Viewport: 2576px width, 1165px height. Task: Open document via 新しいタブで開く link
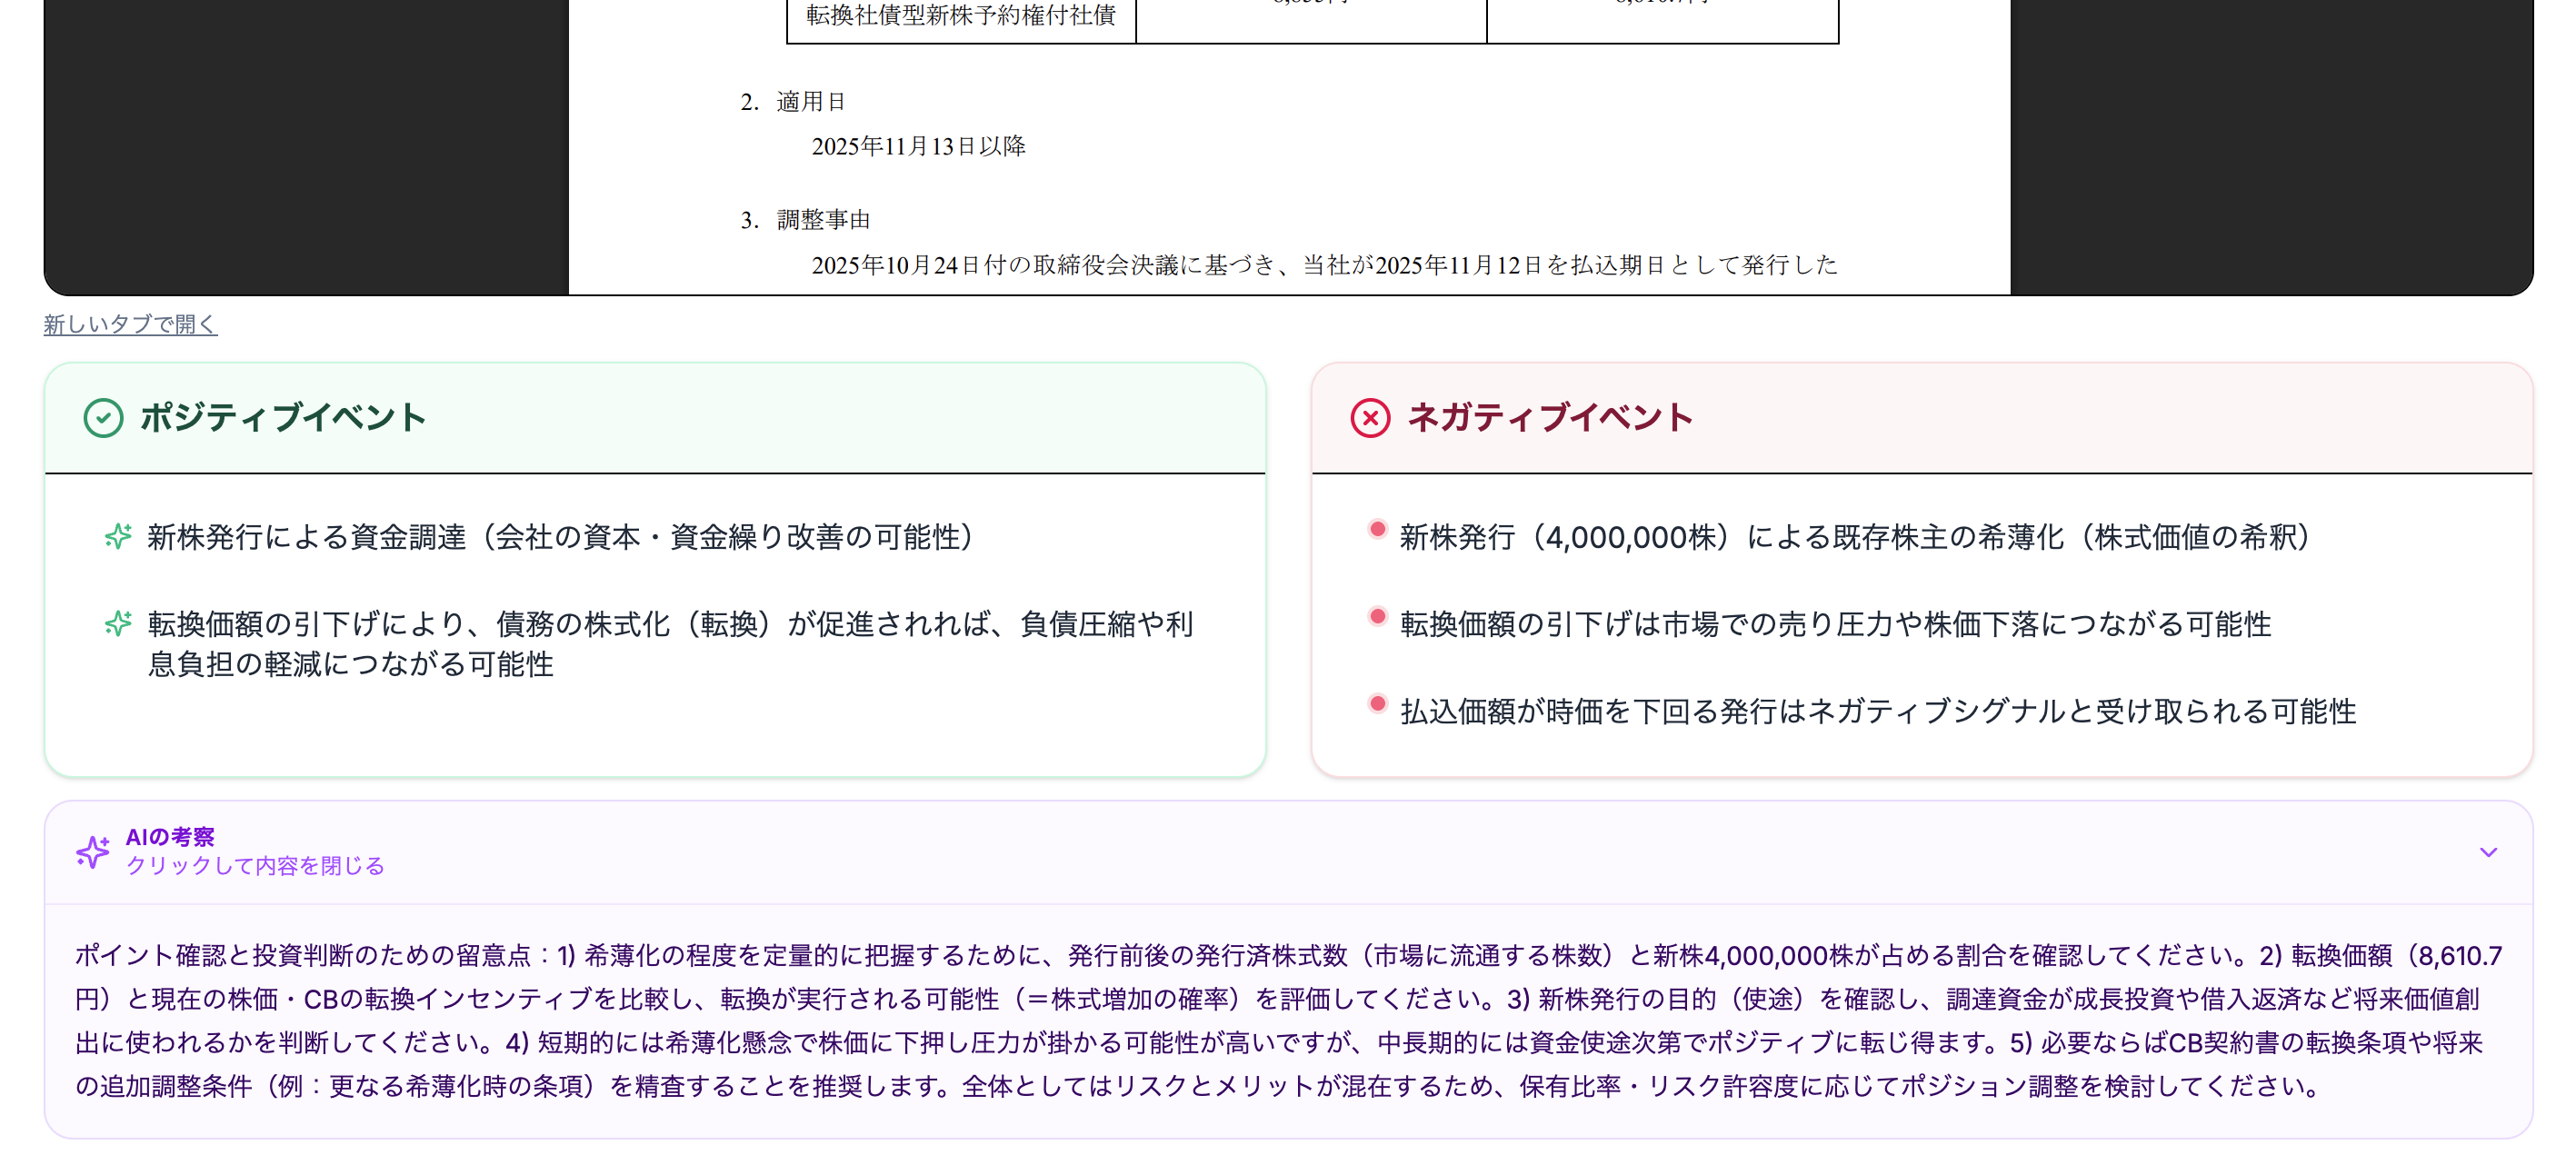coord(130,324)
